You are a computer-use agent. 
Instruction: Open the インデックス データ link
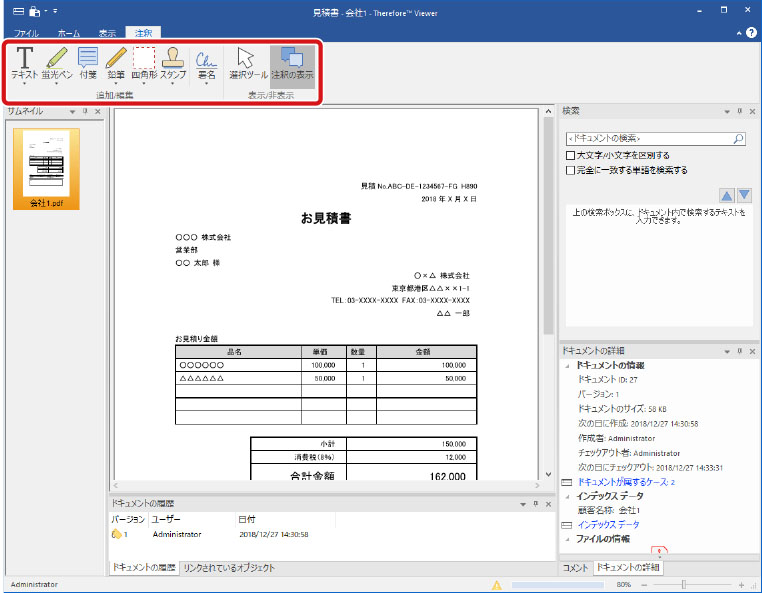pos(609,524)
